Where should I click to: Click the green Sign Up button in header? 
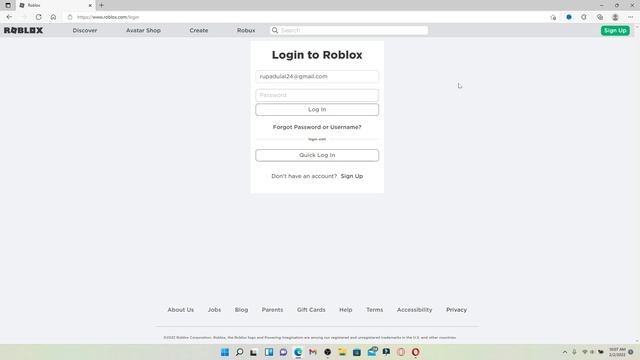pos(615,31)
